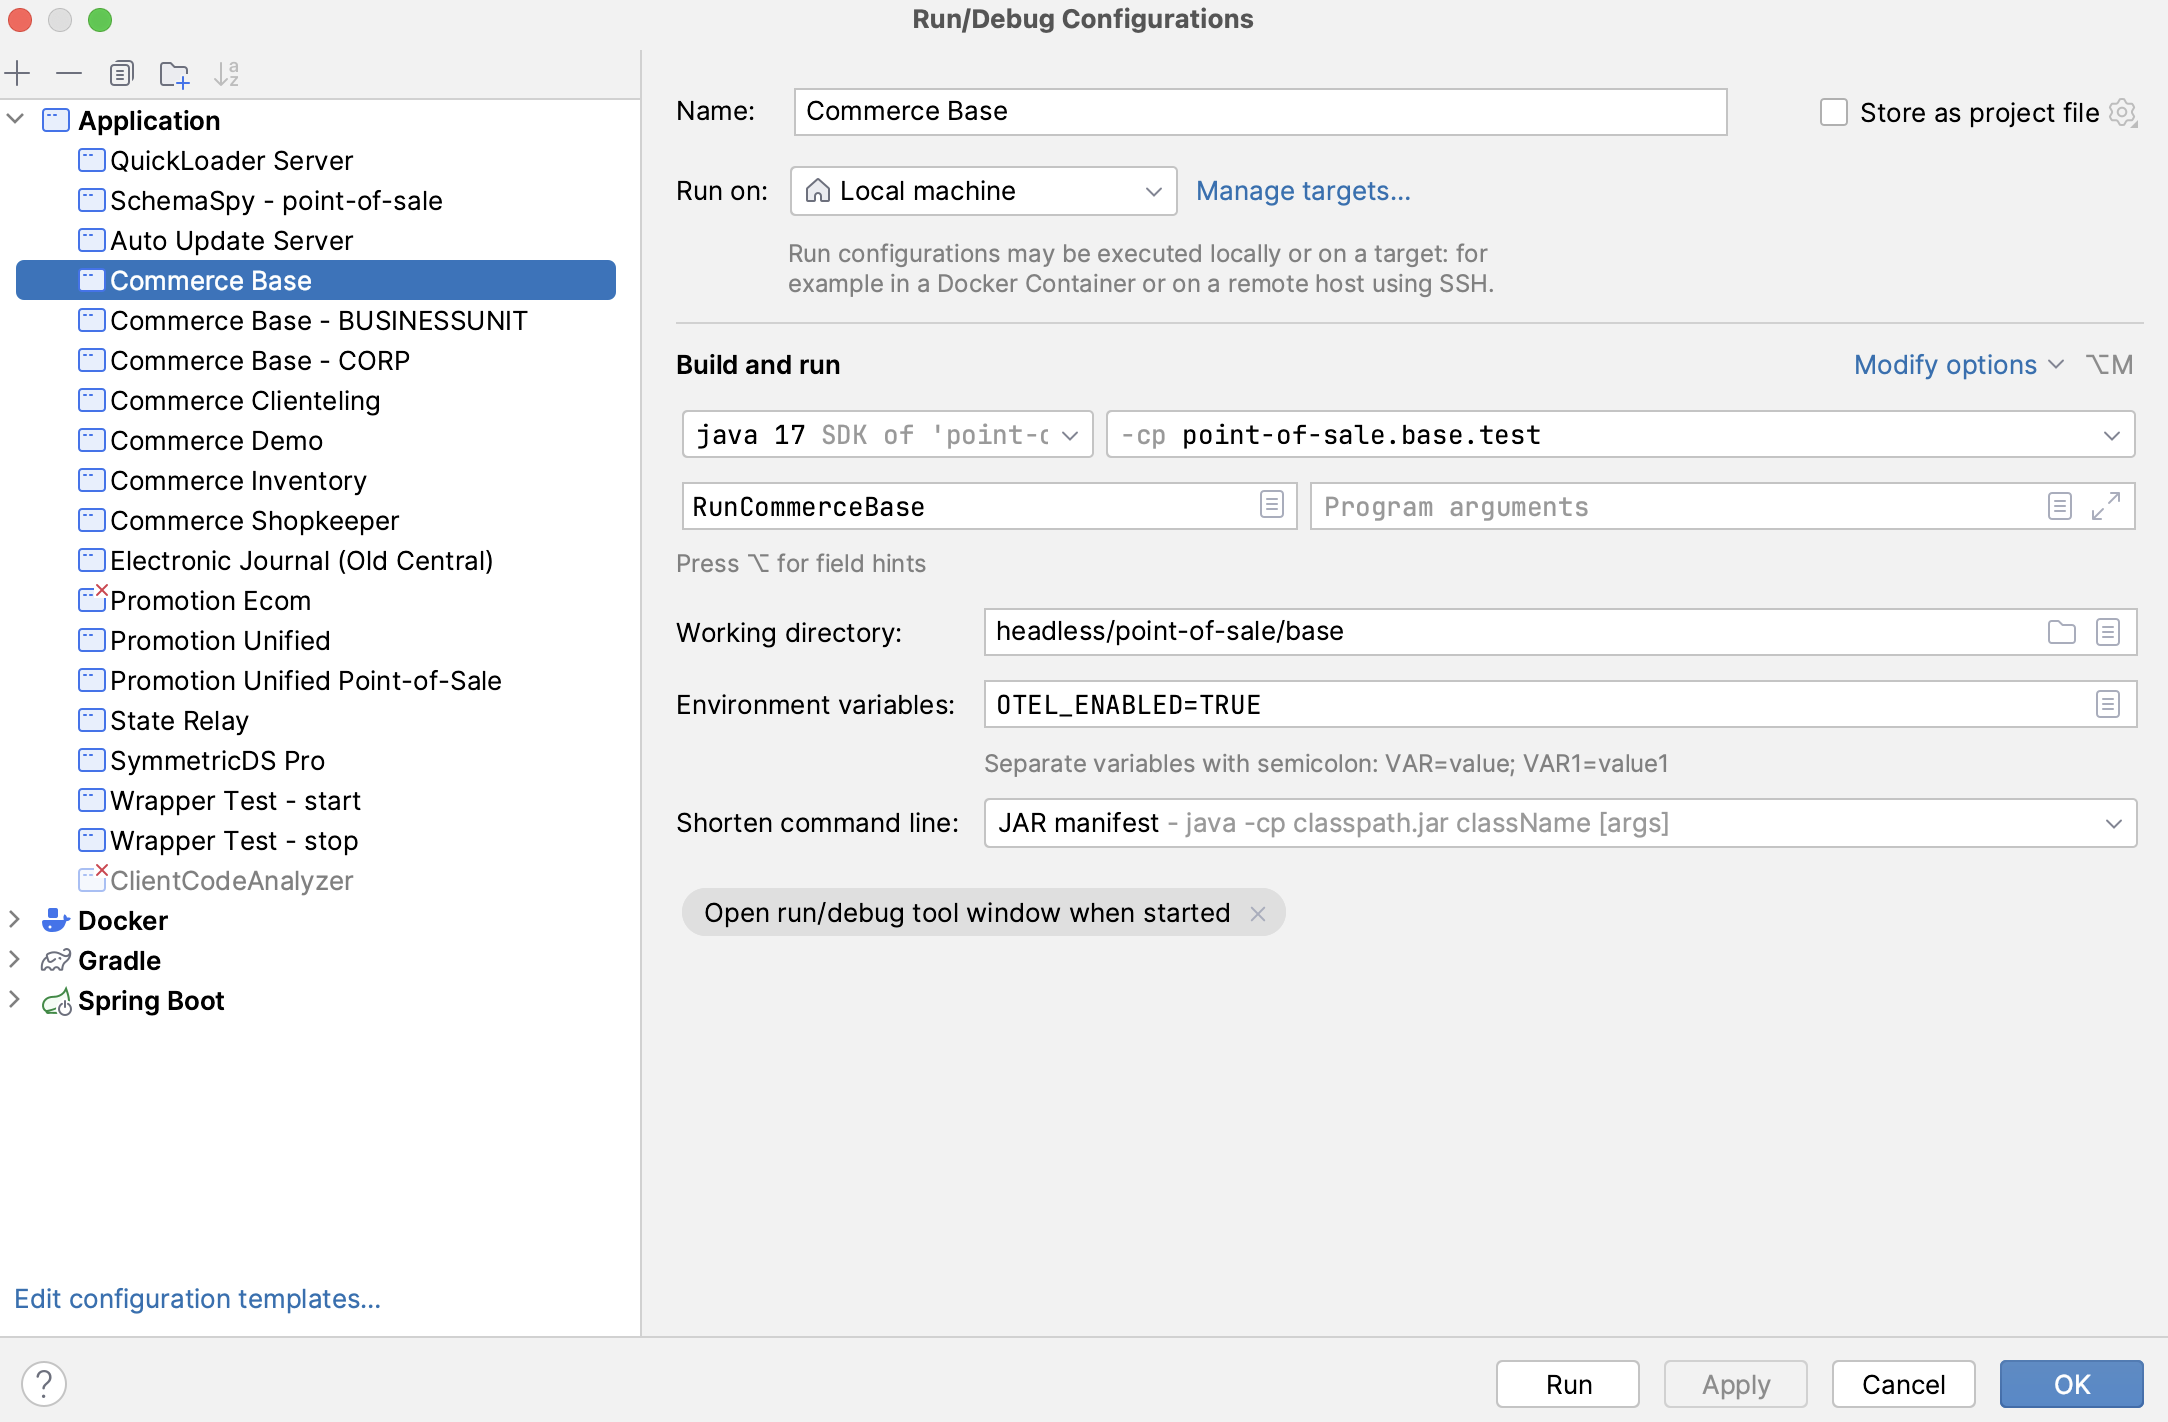Click the Working directory browse folder icon
The height and width of the screenshot is (1422, 2168).
(2061, 632)
